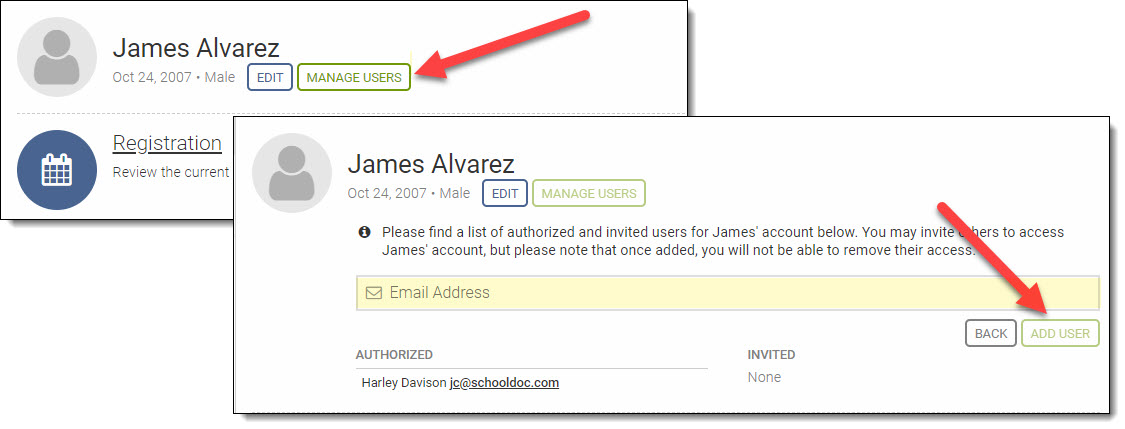Click the AUTHORIZED column heading
The width and height of the screenshot is (1125, 429).
tap(394, 355)
